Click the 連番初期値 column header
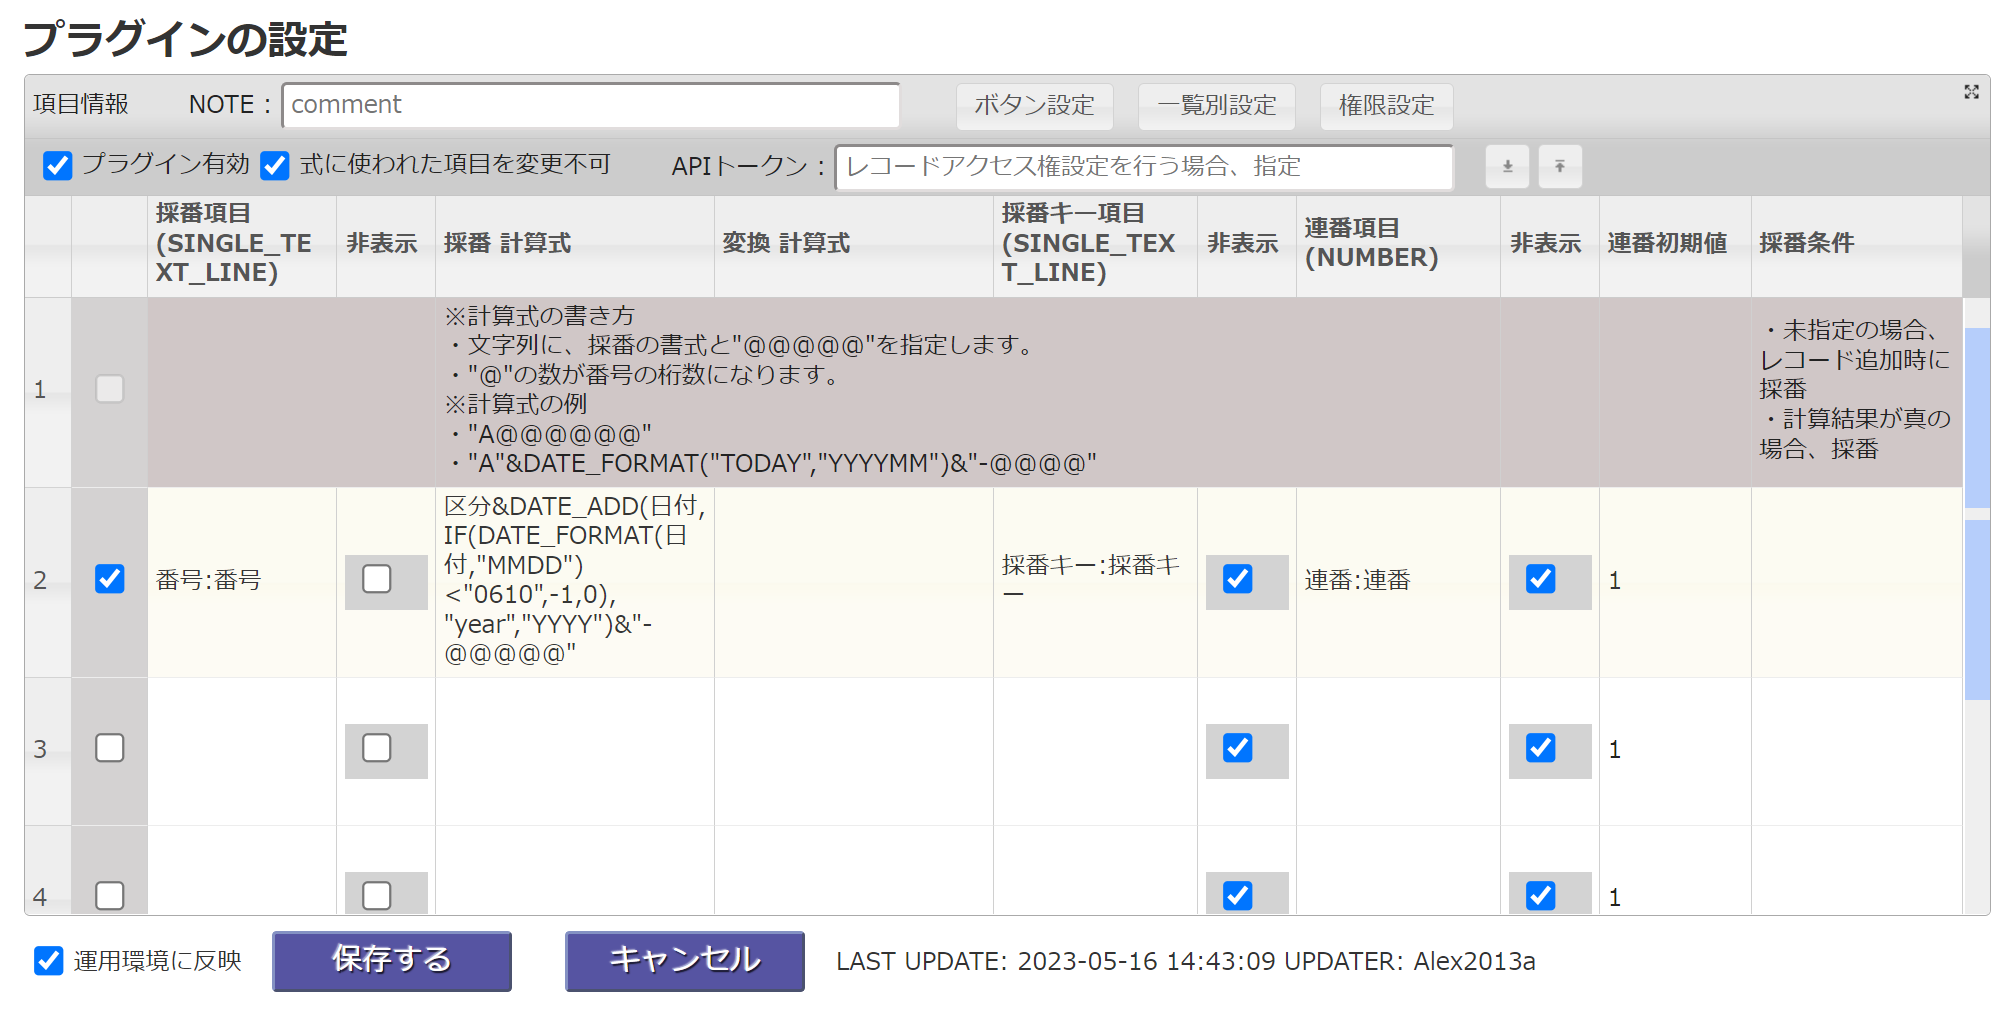 coord(1675,244)
